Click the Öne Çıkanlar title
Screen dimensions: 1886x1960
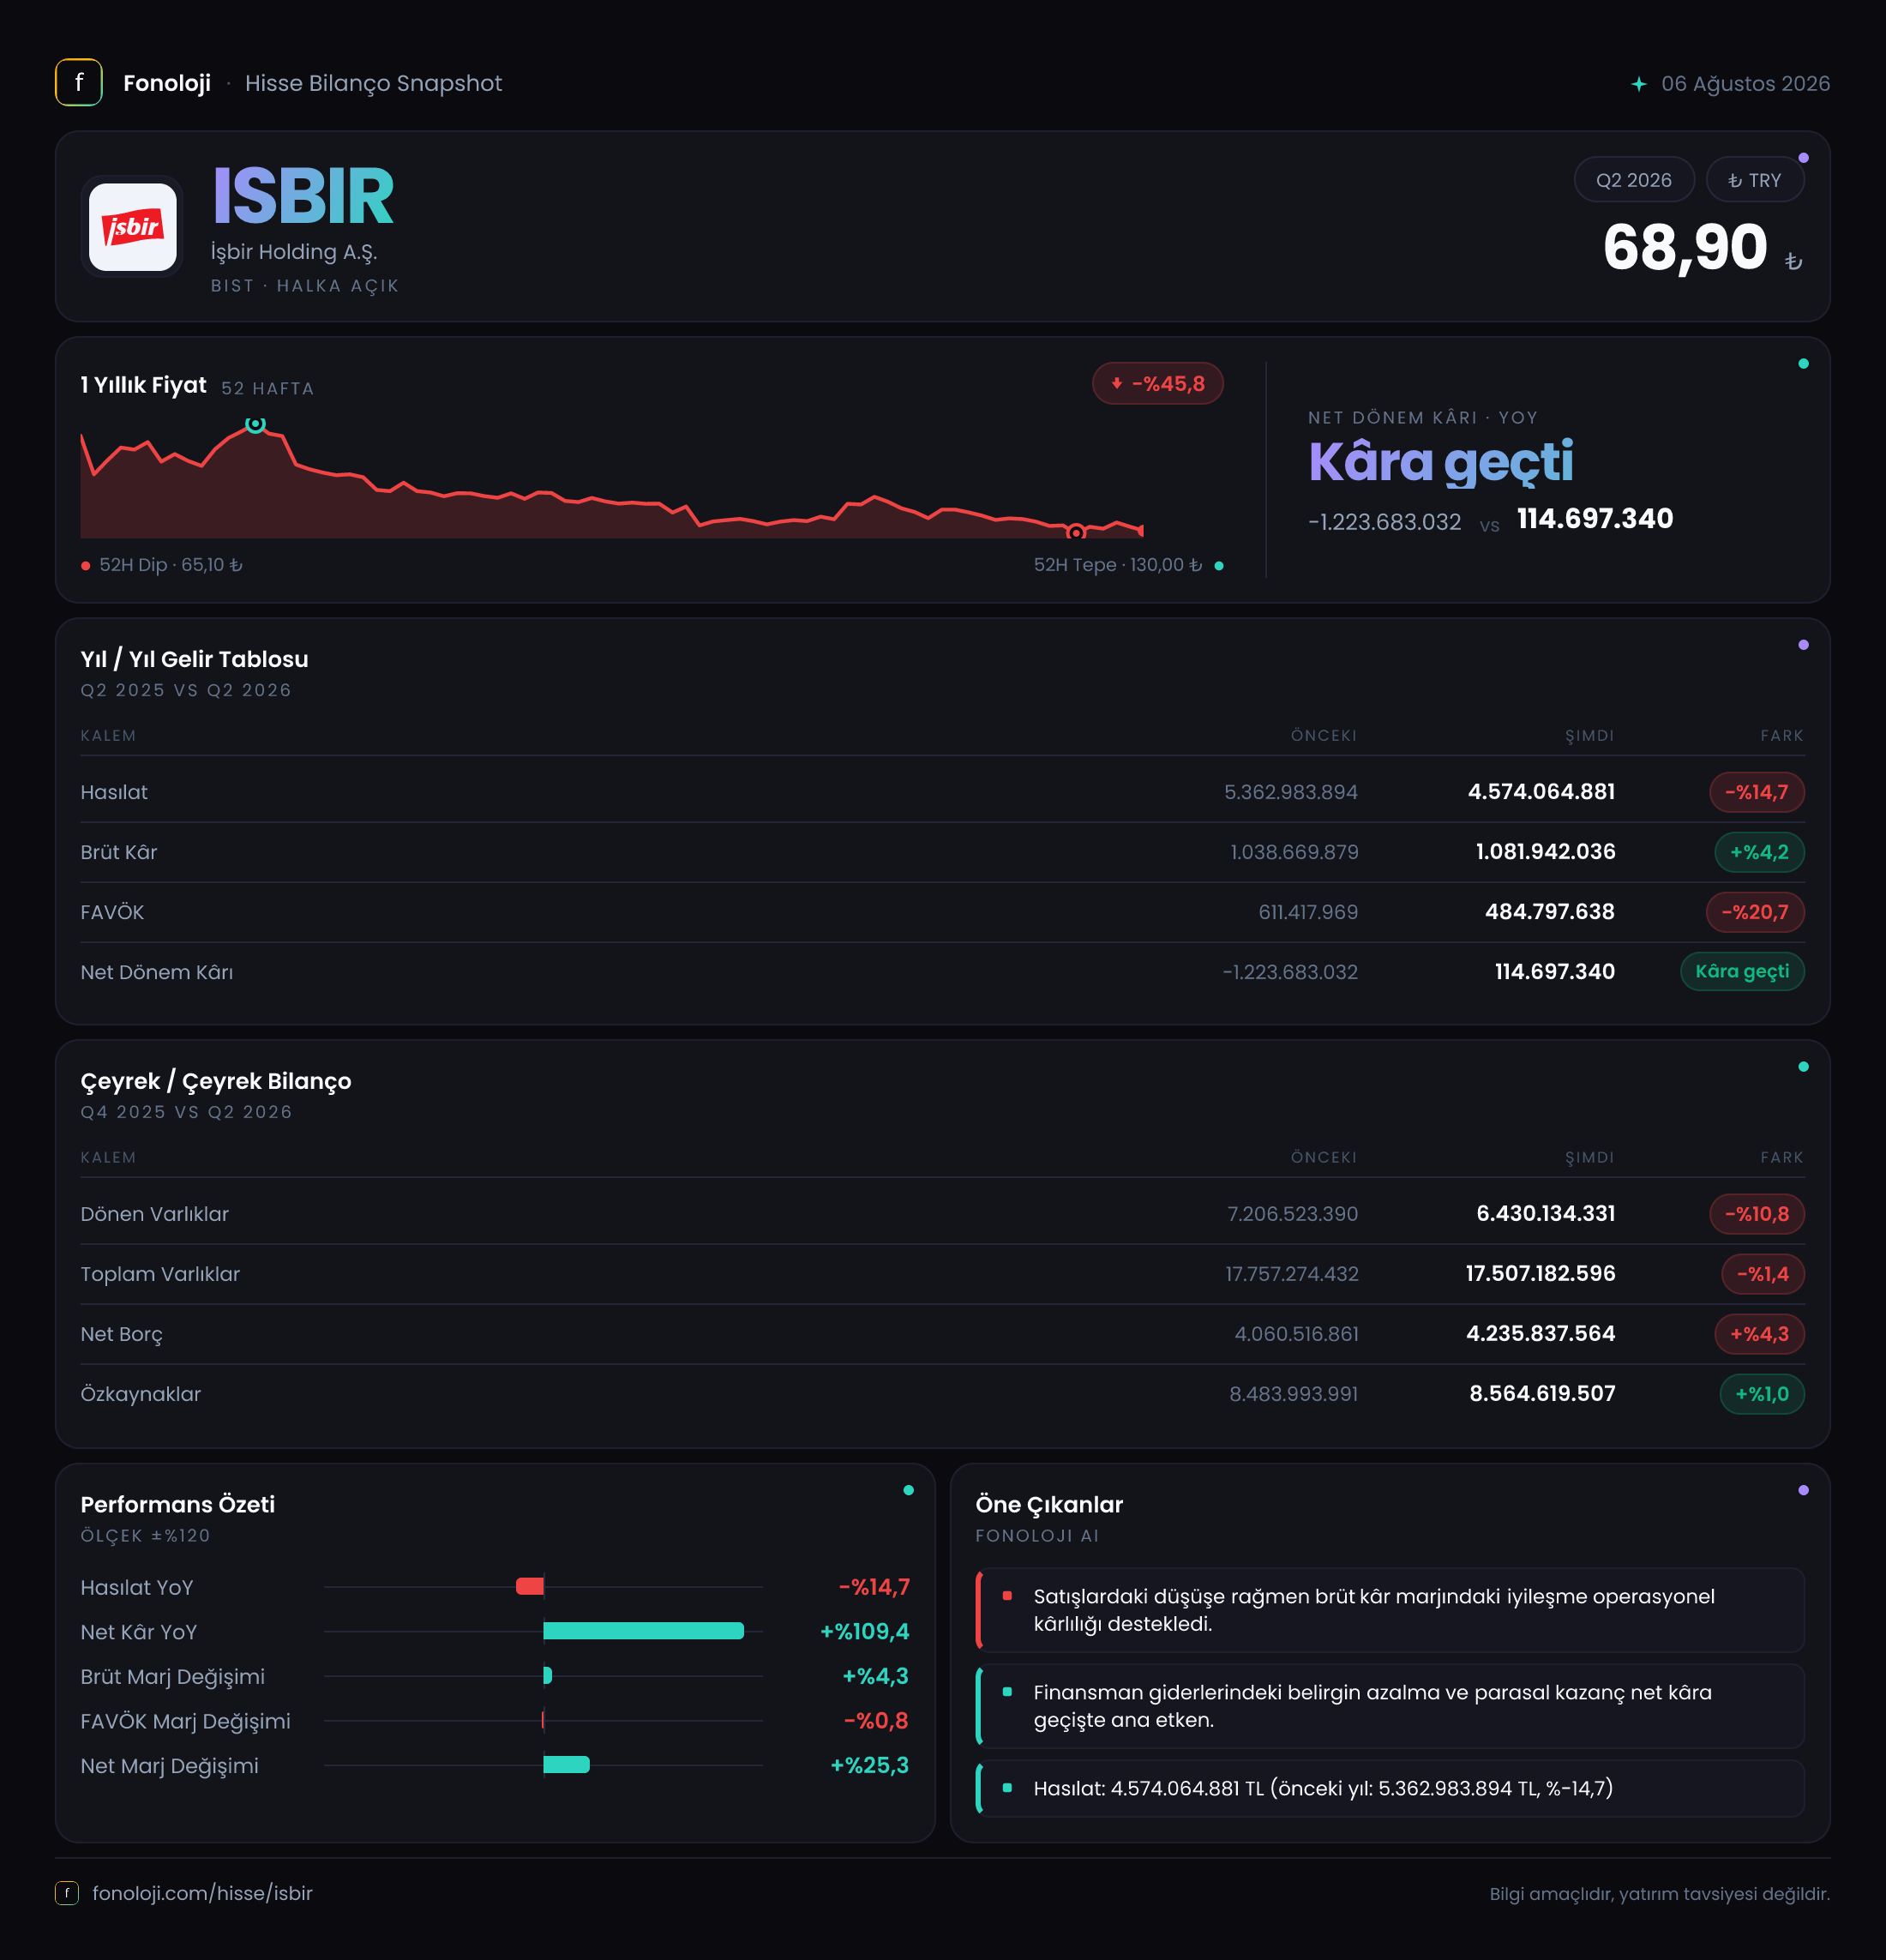click(x=1049, y=1505)
